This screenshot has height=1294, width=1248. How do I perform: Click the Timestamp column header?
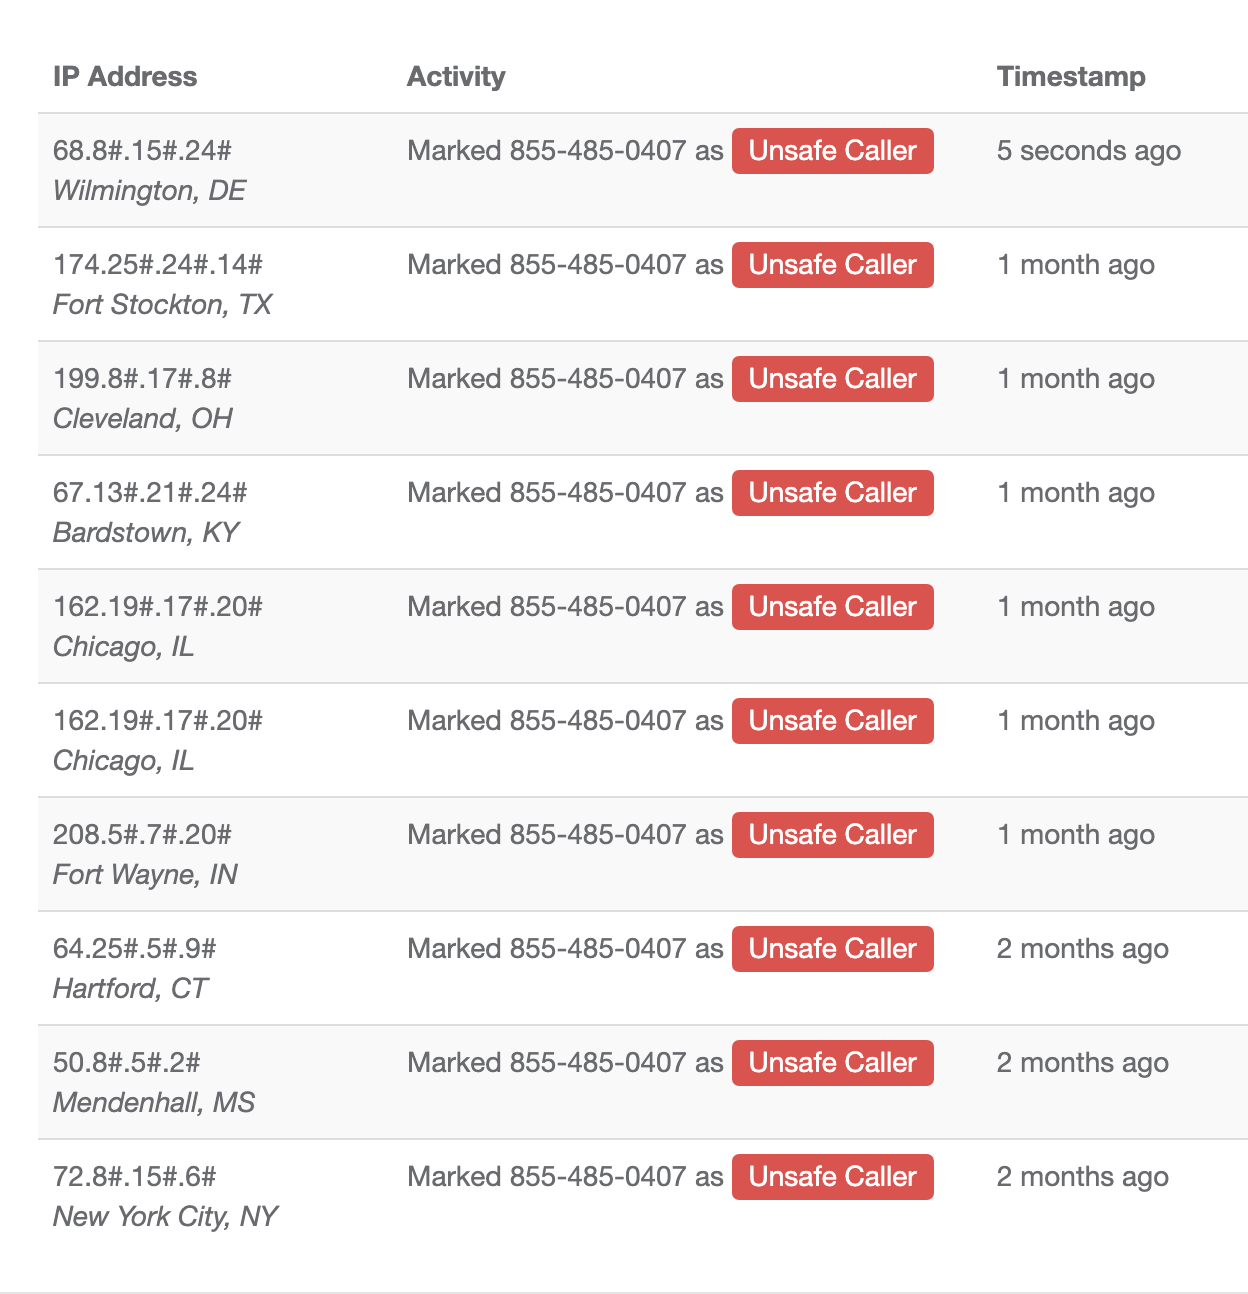tap(1071, 77)
